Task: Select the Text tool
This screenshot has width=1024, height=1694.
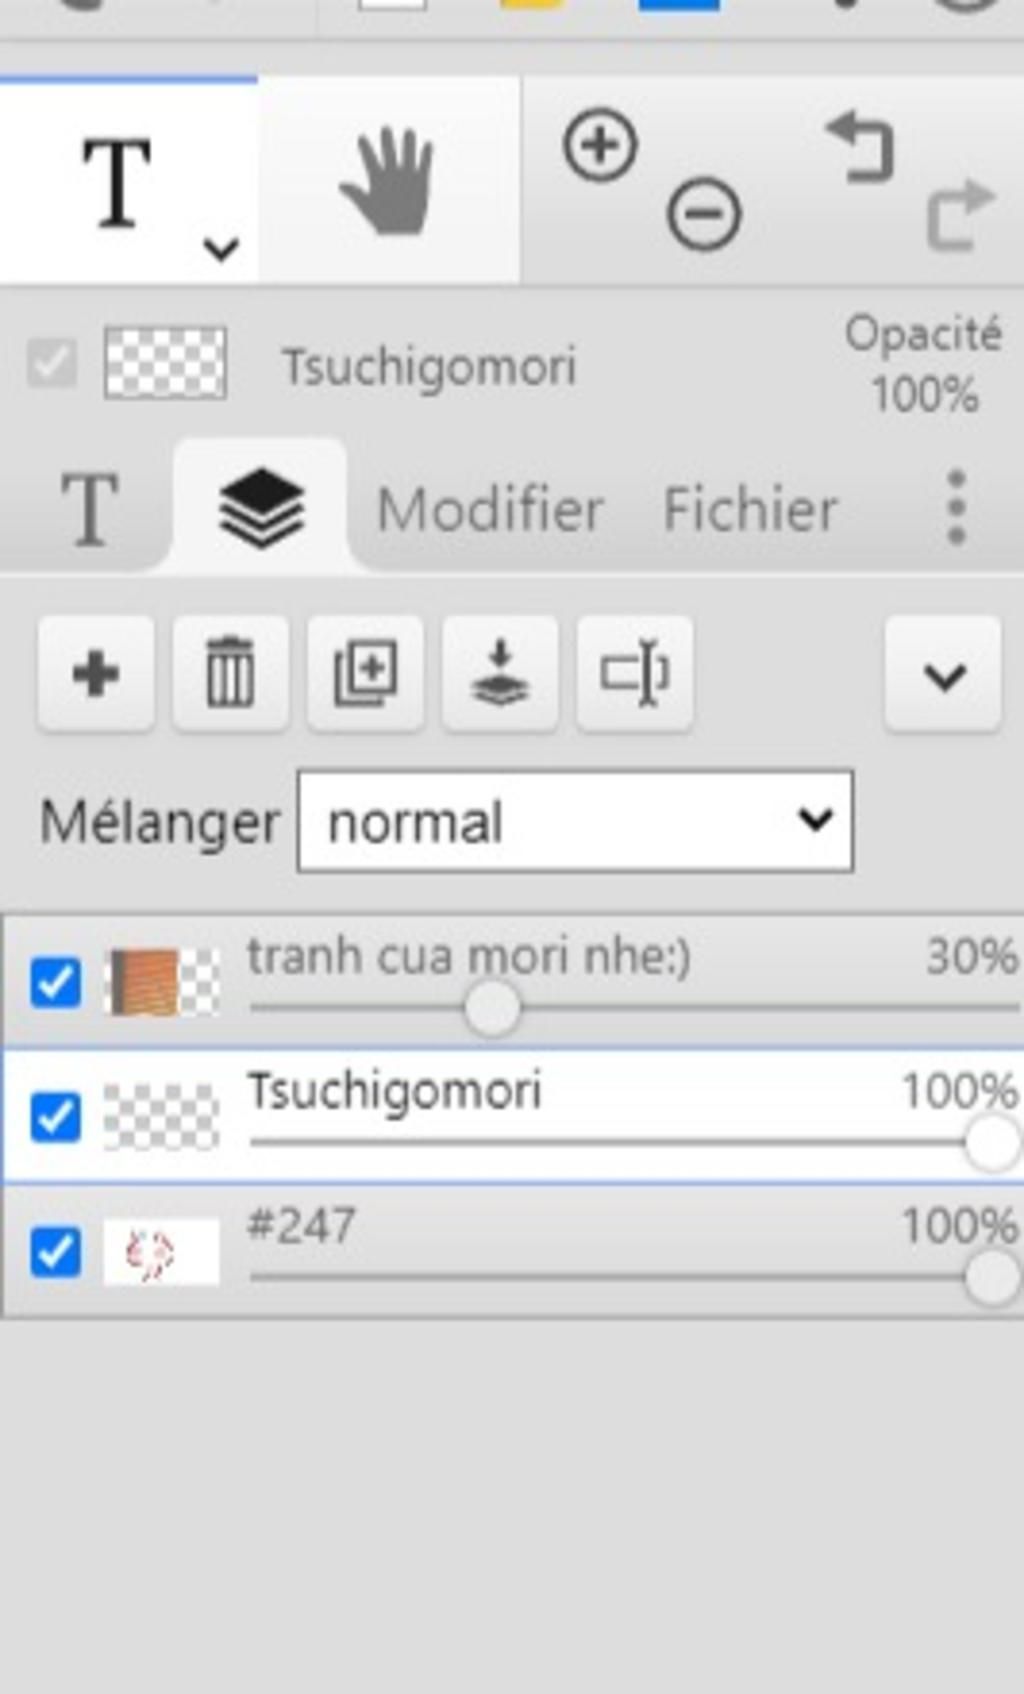Action: (x=117, y=183)
